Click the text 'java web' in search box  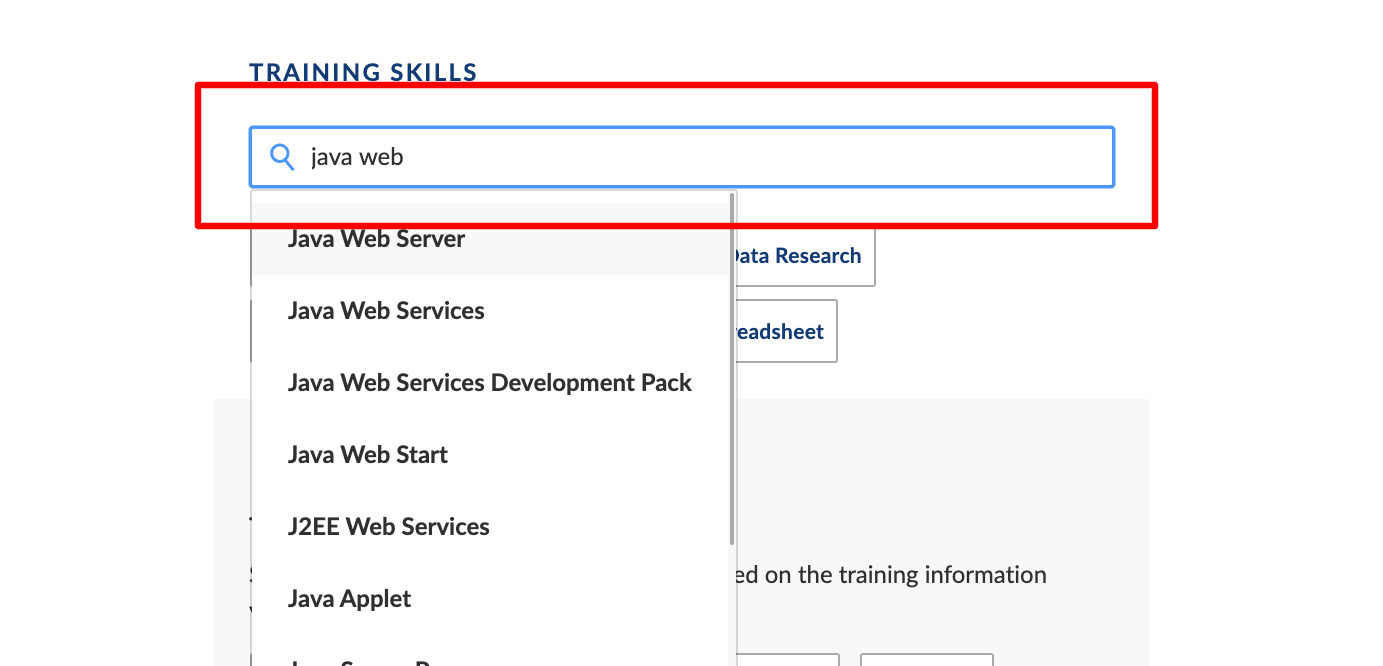[357, 157]
